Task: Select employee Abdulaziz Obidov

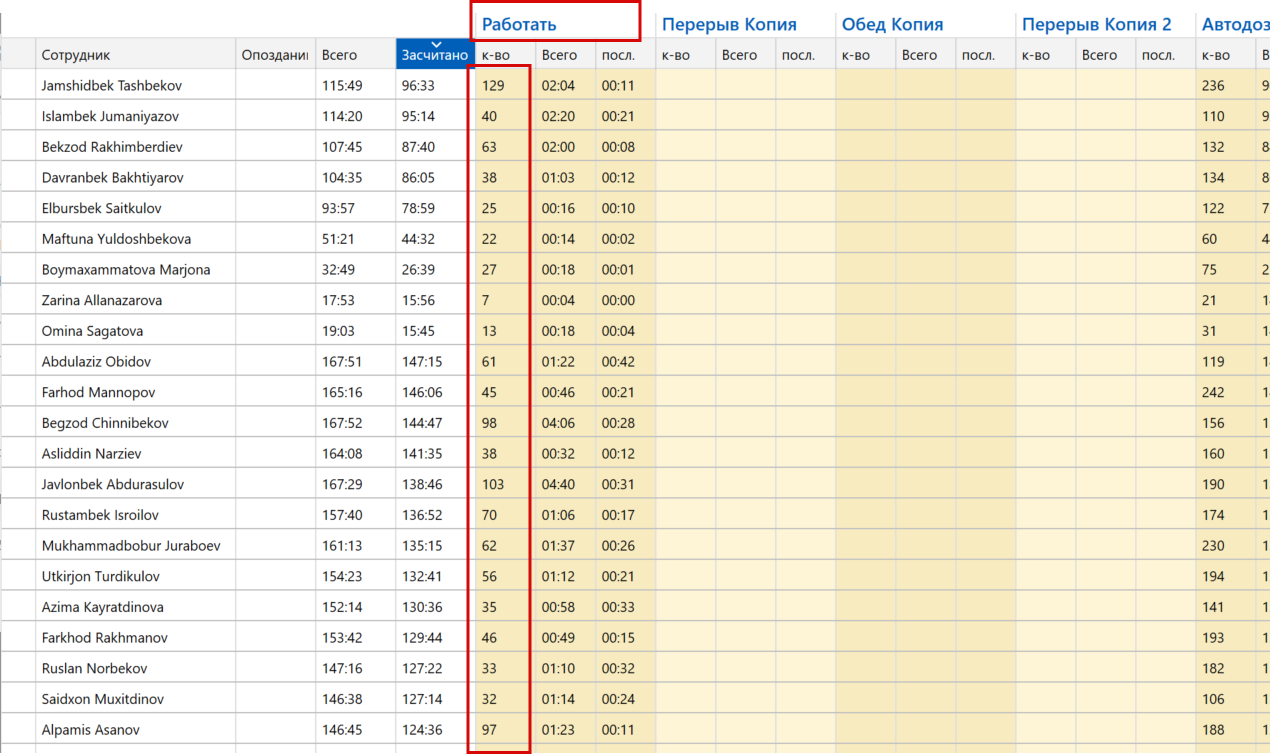Action: pyautogui.click(x=96, y=362)
